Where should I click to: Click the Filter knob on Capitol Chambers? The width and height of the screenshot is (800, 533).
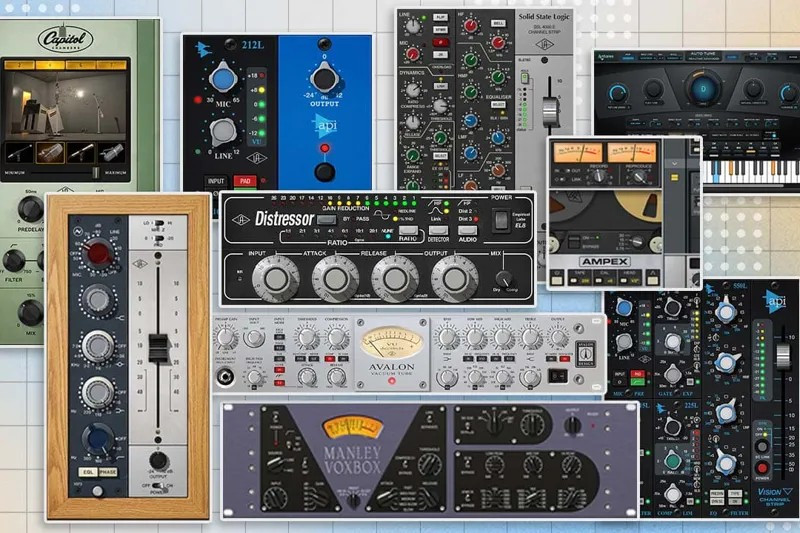(14, 261)
